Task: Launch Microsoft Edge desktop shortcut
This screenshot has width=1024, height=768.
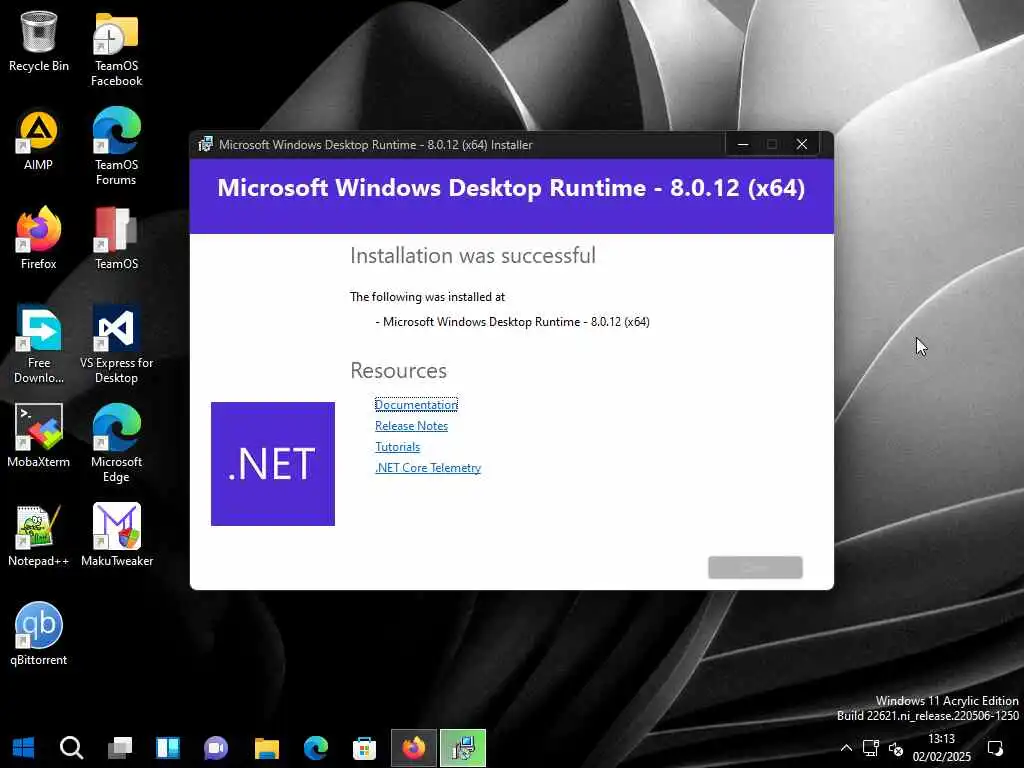Action: coord(116,443)
